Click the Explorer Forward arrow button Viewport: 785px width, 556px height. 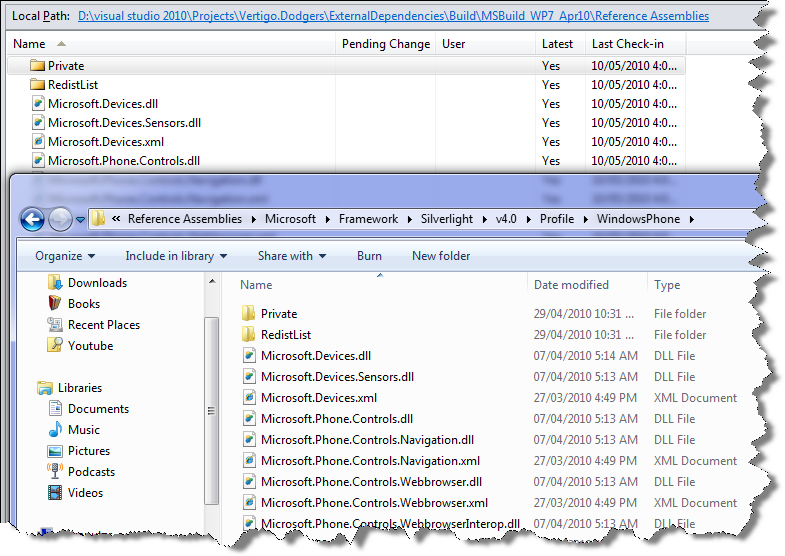click(x=60, y=220)
